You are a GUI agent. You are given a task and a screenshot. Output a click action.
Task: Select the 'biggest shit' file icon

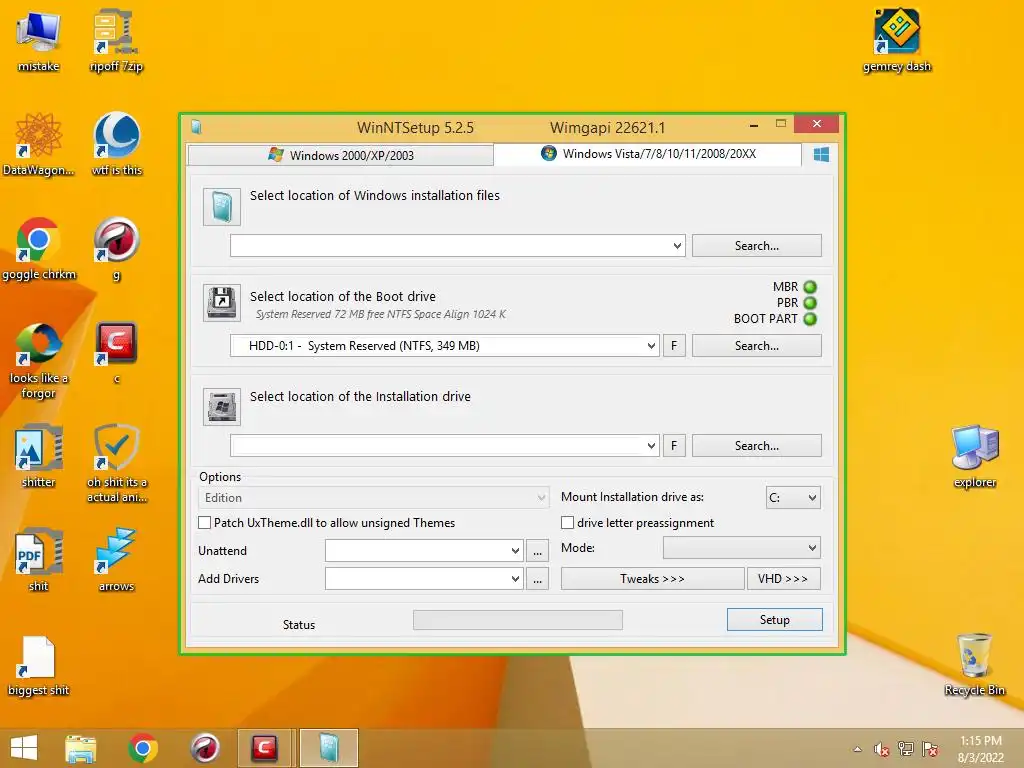[x=39, y=666]
